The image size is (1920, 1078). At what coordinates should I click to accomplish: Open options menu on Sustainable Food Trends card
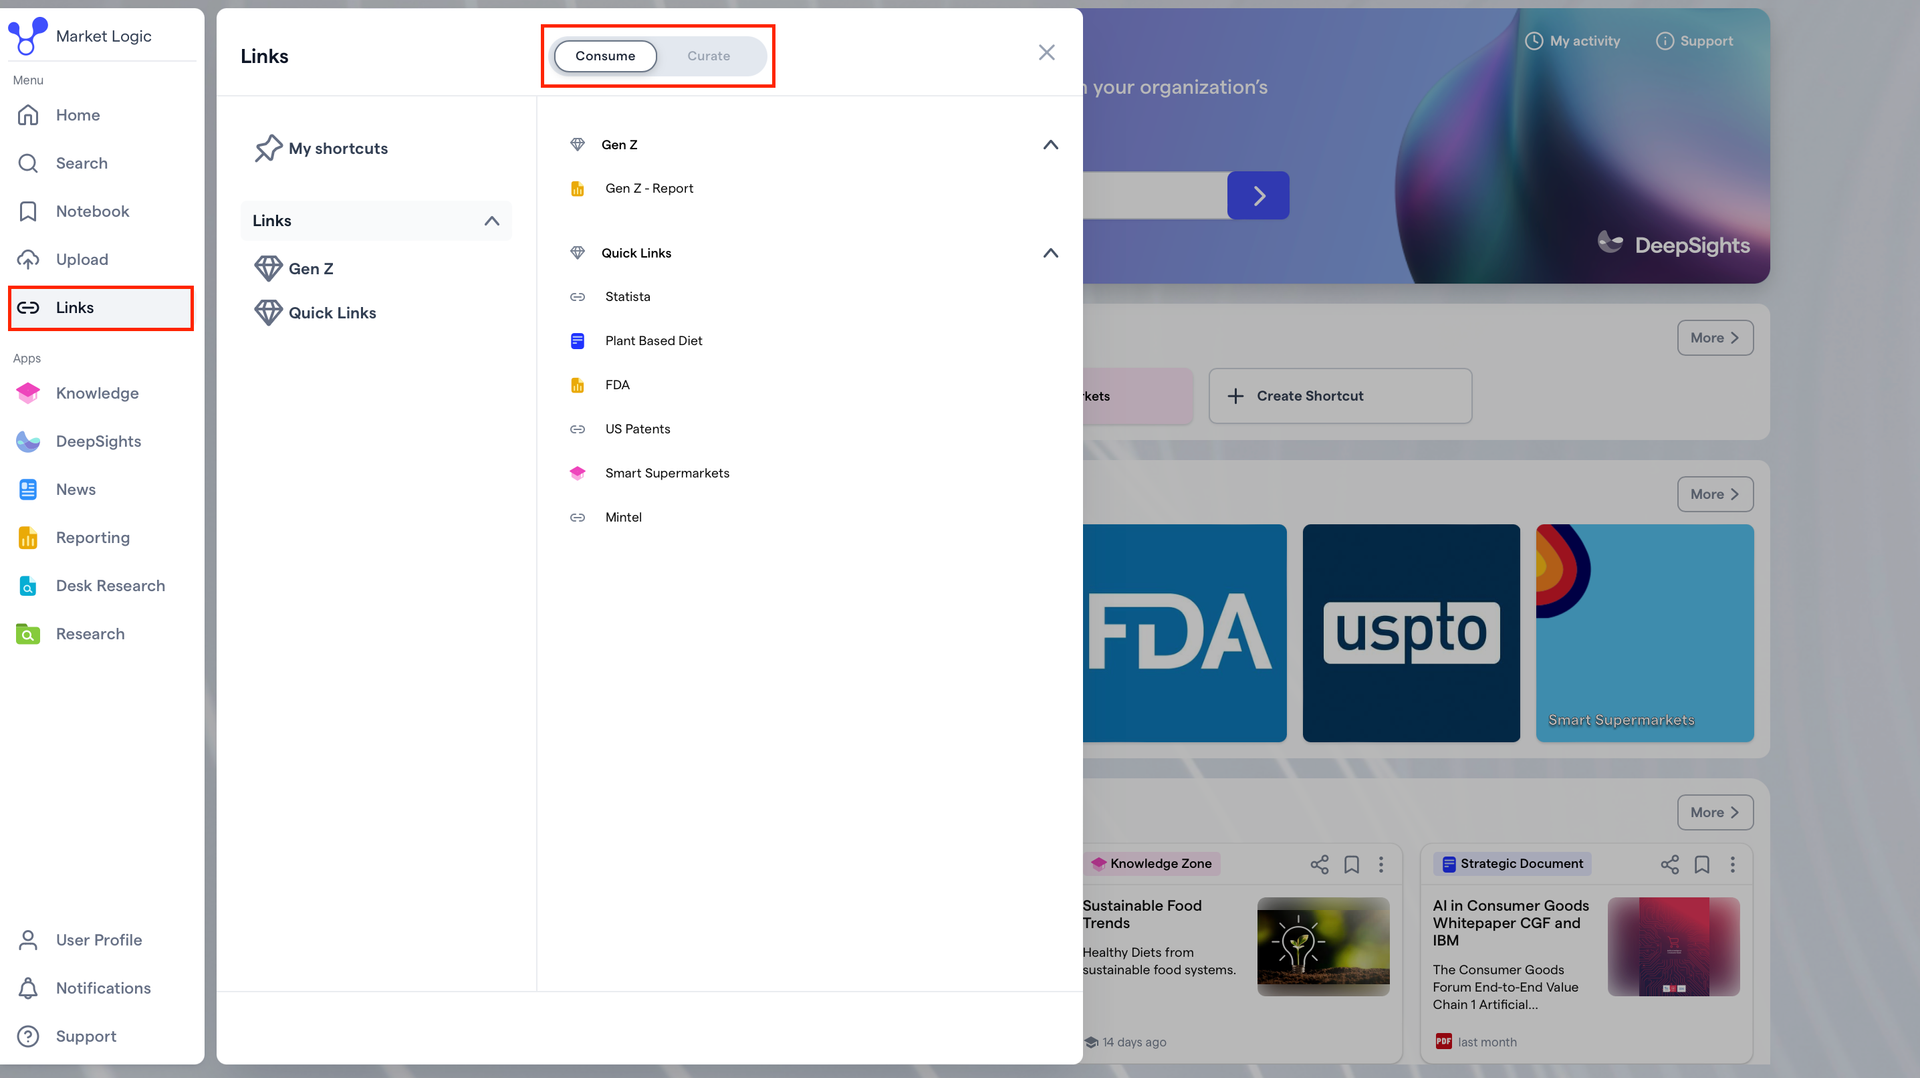pyautogui.click(x=1381, y=864)
